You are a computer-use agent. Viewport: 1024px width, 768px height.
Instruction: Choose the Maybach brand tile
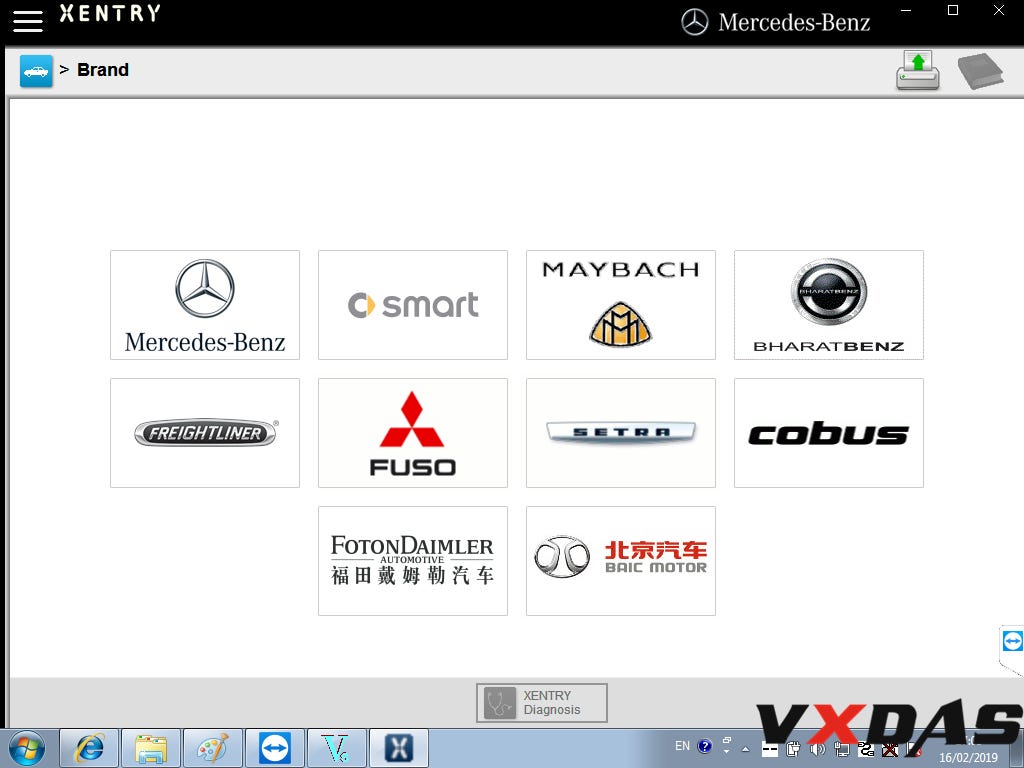(x=621, y=305)
